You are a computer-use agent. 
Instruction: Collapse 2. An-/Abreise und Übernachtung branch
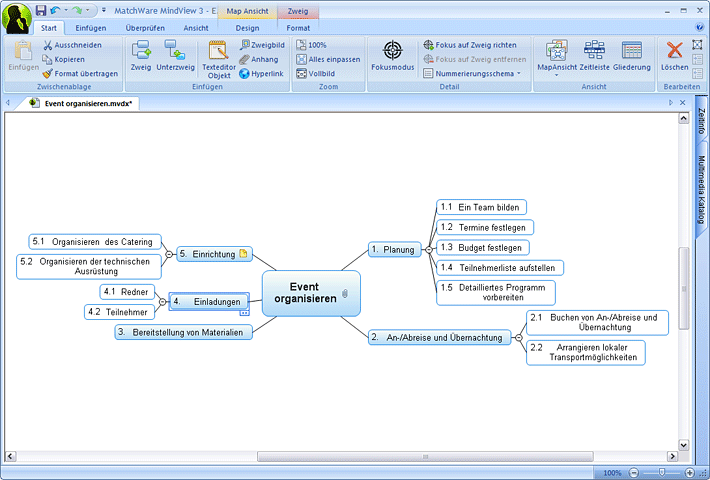(519, 338)
